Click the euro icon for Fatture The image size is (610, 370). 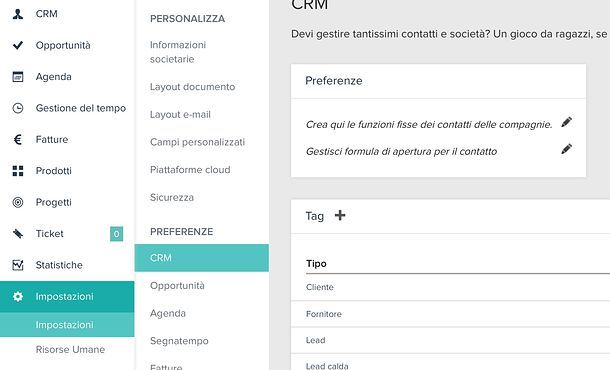tap(18, 139)
